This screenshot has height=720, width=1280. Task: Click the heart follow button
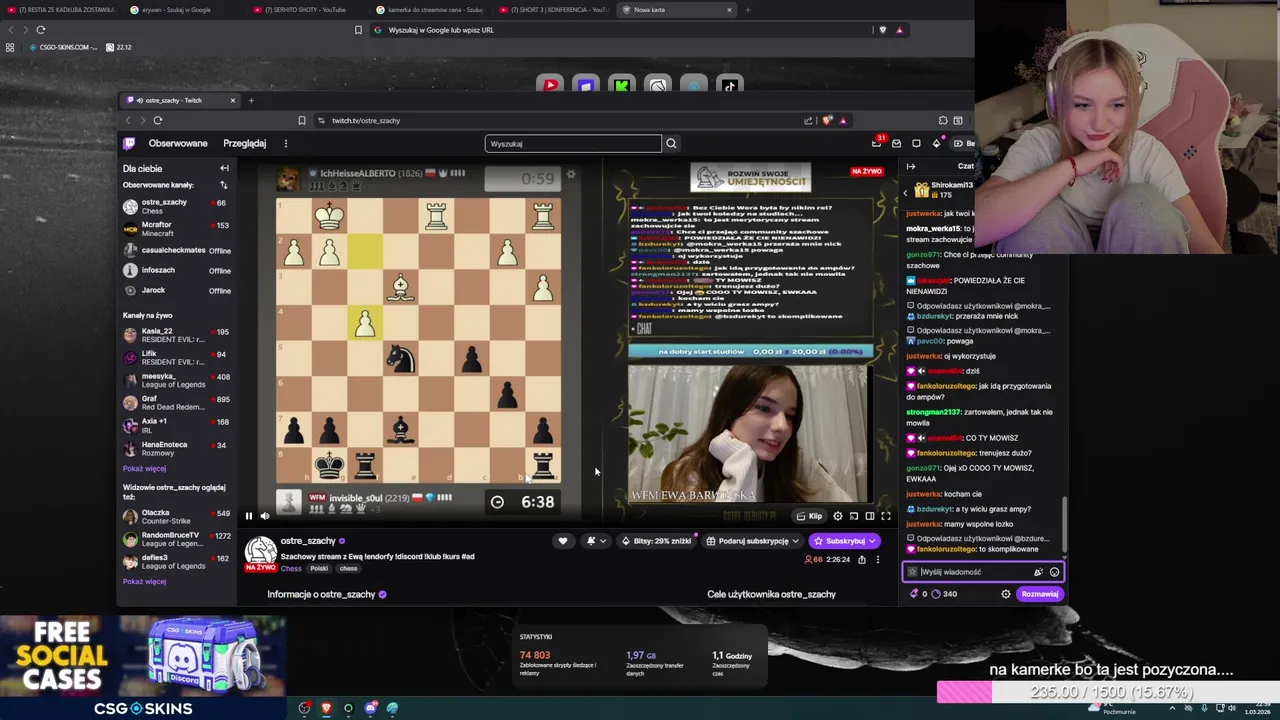pos(563,541)
